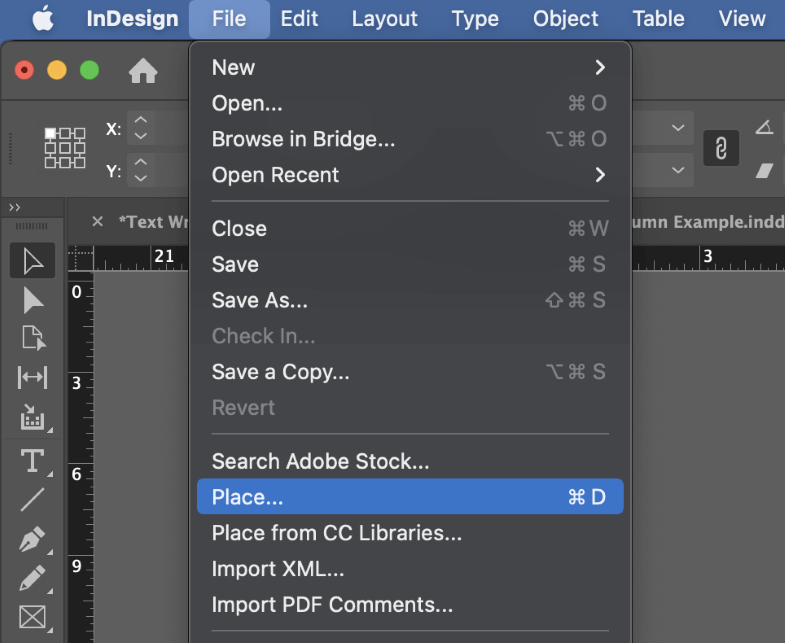Choose Close from File menu
The width and height of the screenshot is (785, 643).
coord(410,228)
